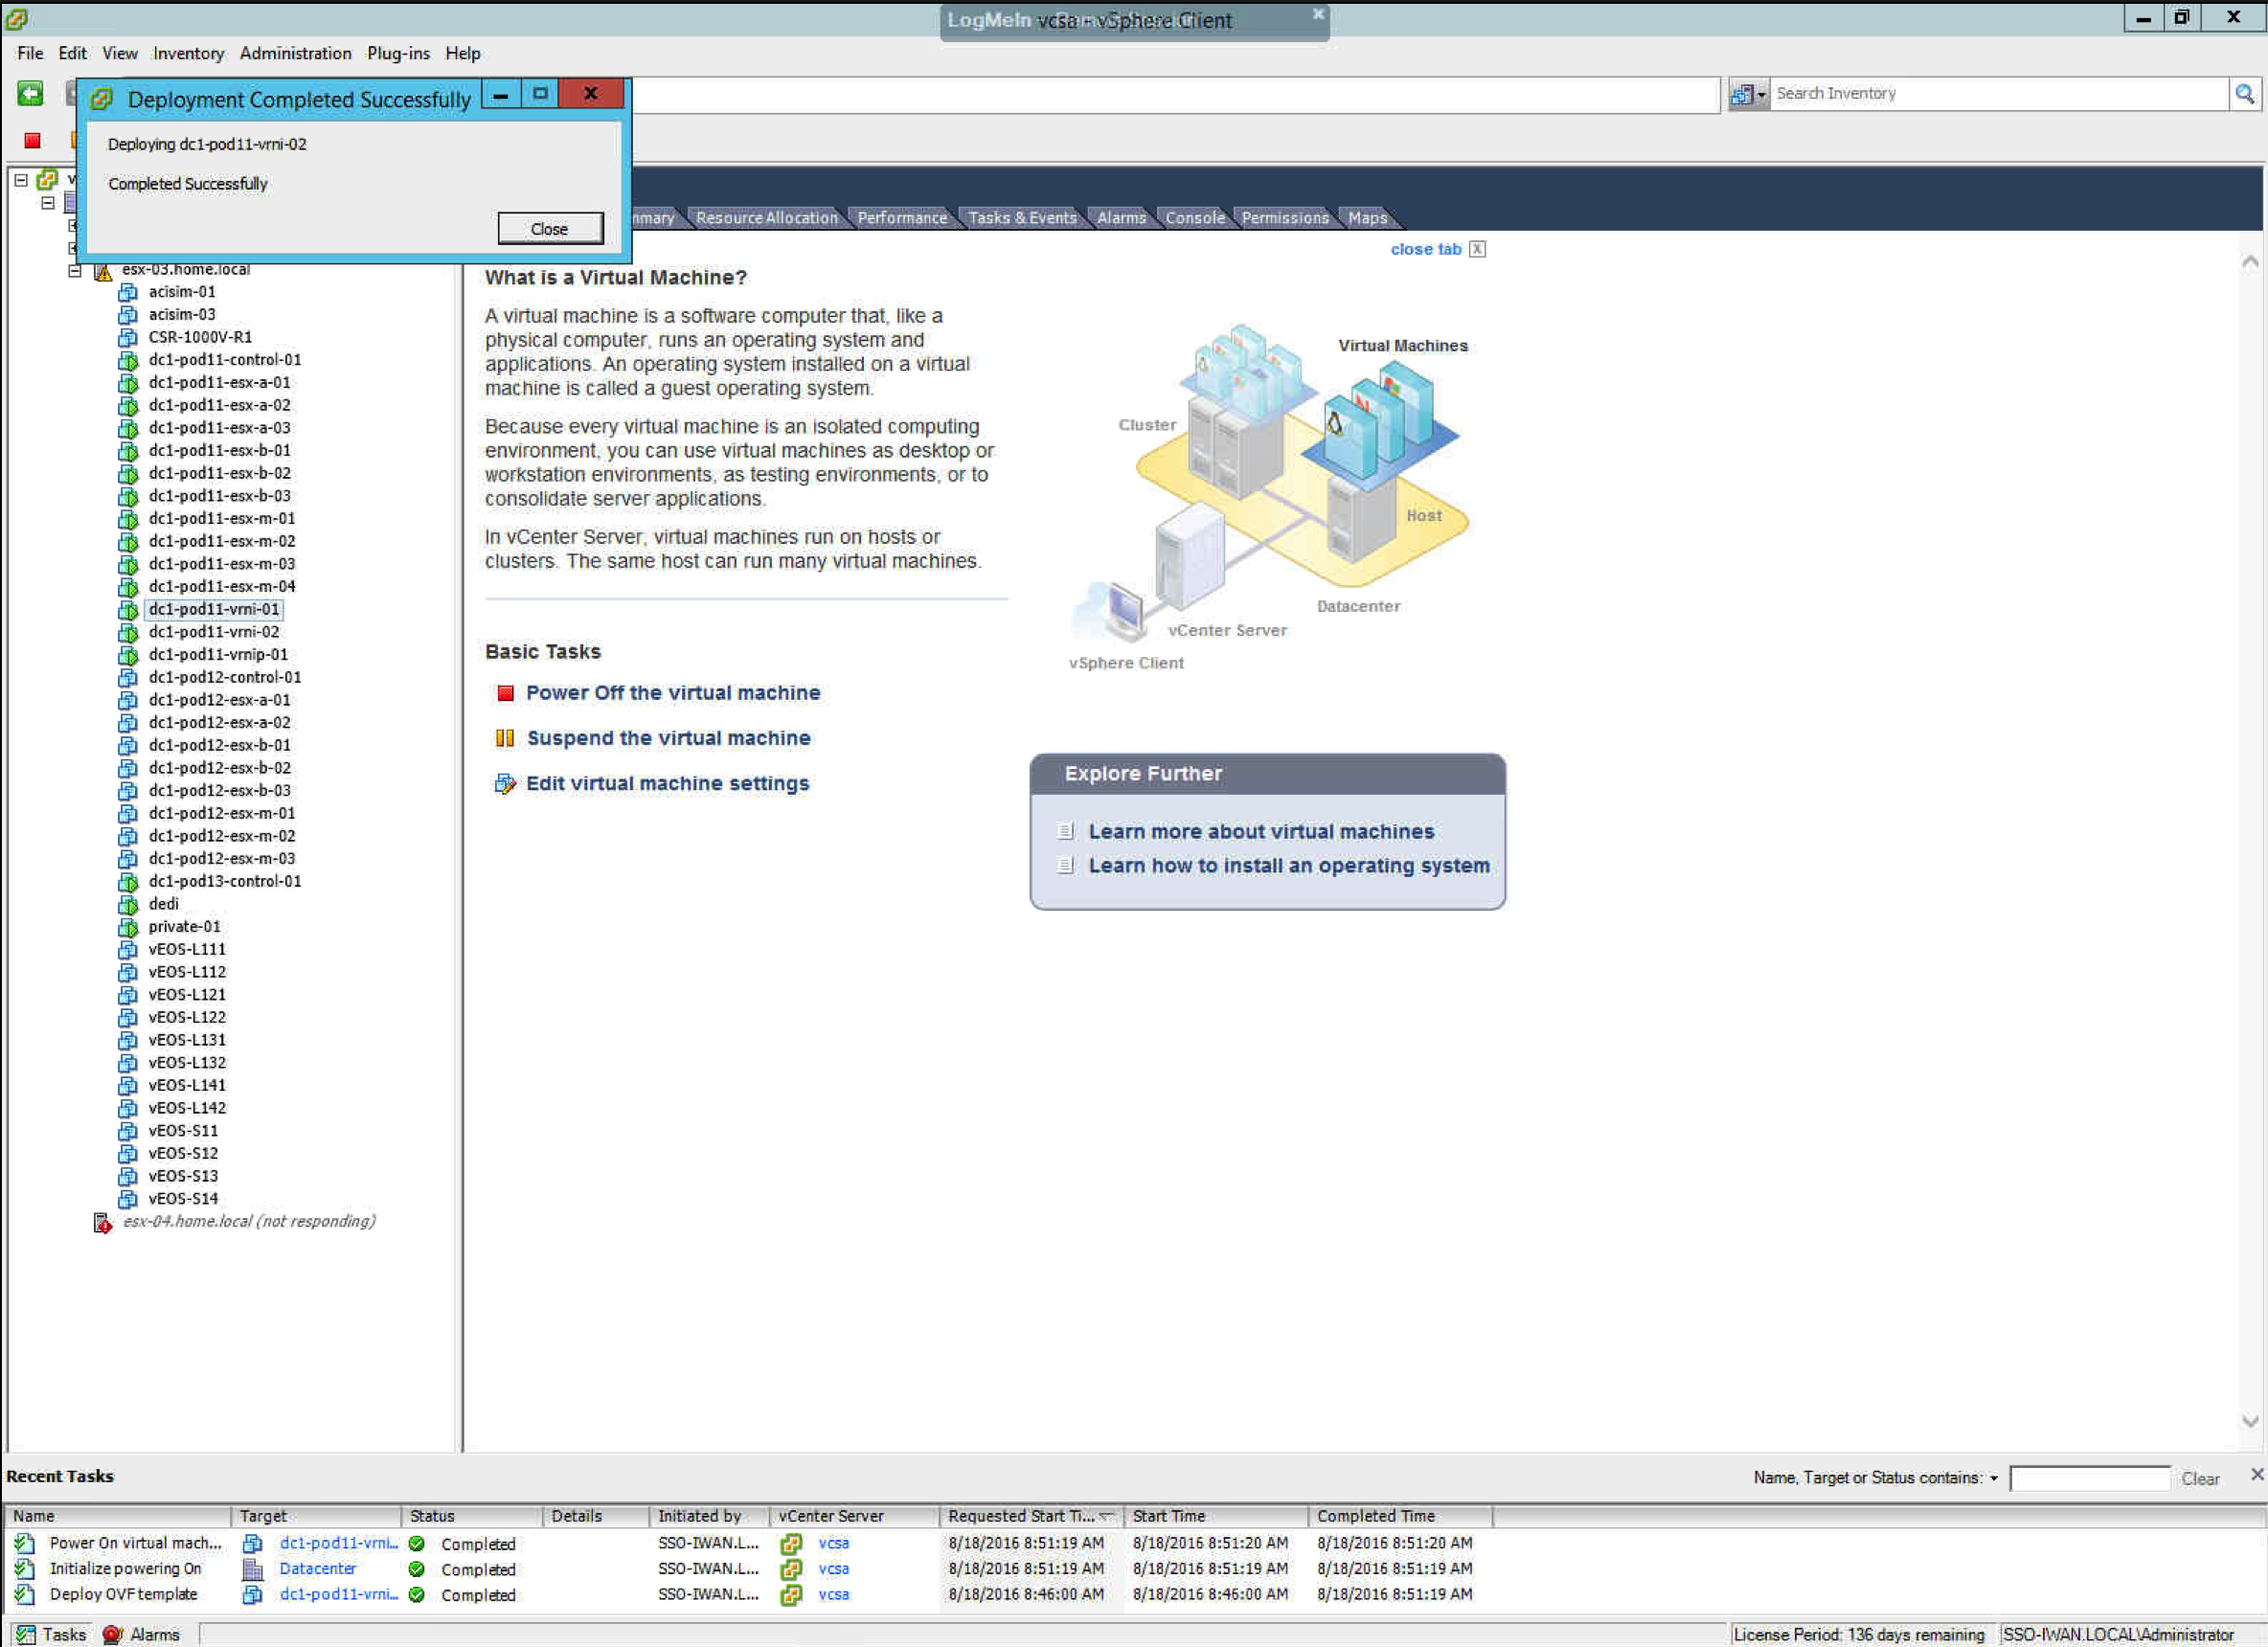Image resolution: width=2268 pixels, height=1647 pixels.
Task: Click the Power Off the virtual machine link
Action: point(672,693)
